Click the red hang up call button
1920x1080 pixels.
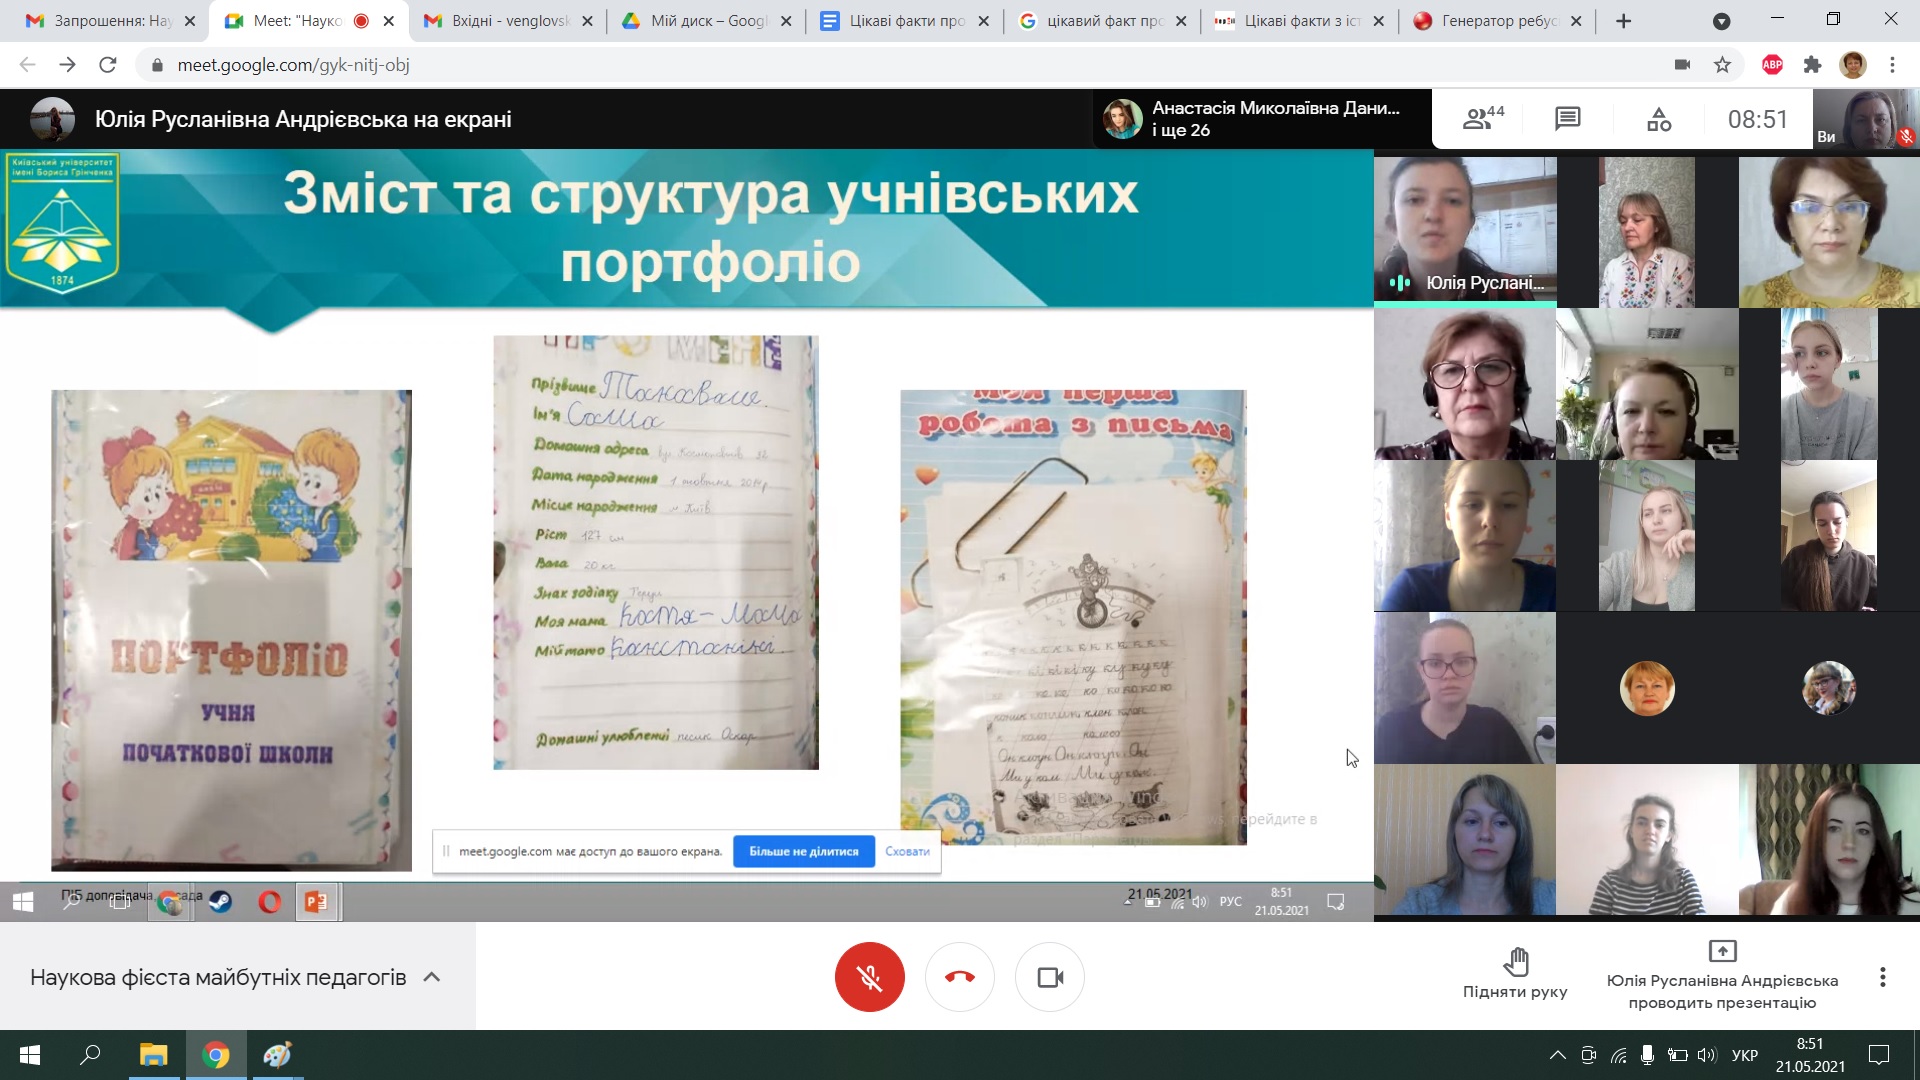[959, 977]
